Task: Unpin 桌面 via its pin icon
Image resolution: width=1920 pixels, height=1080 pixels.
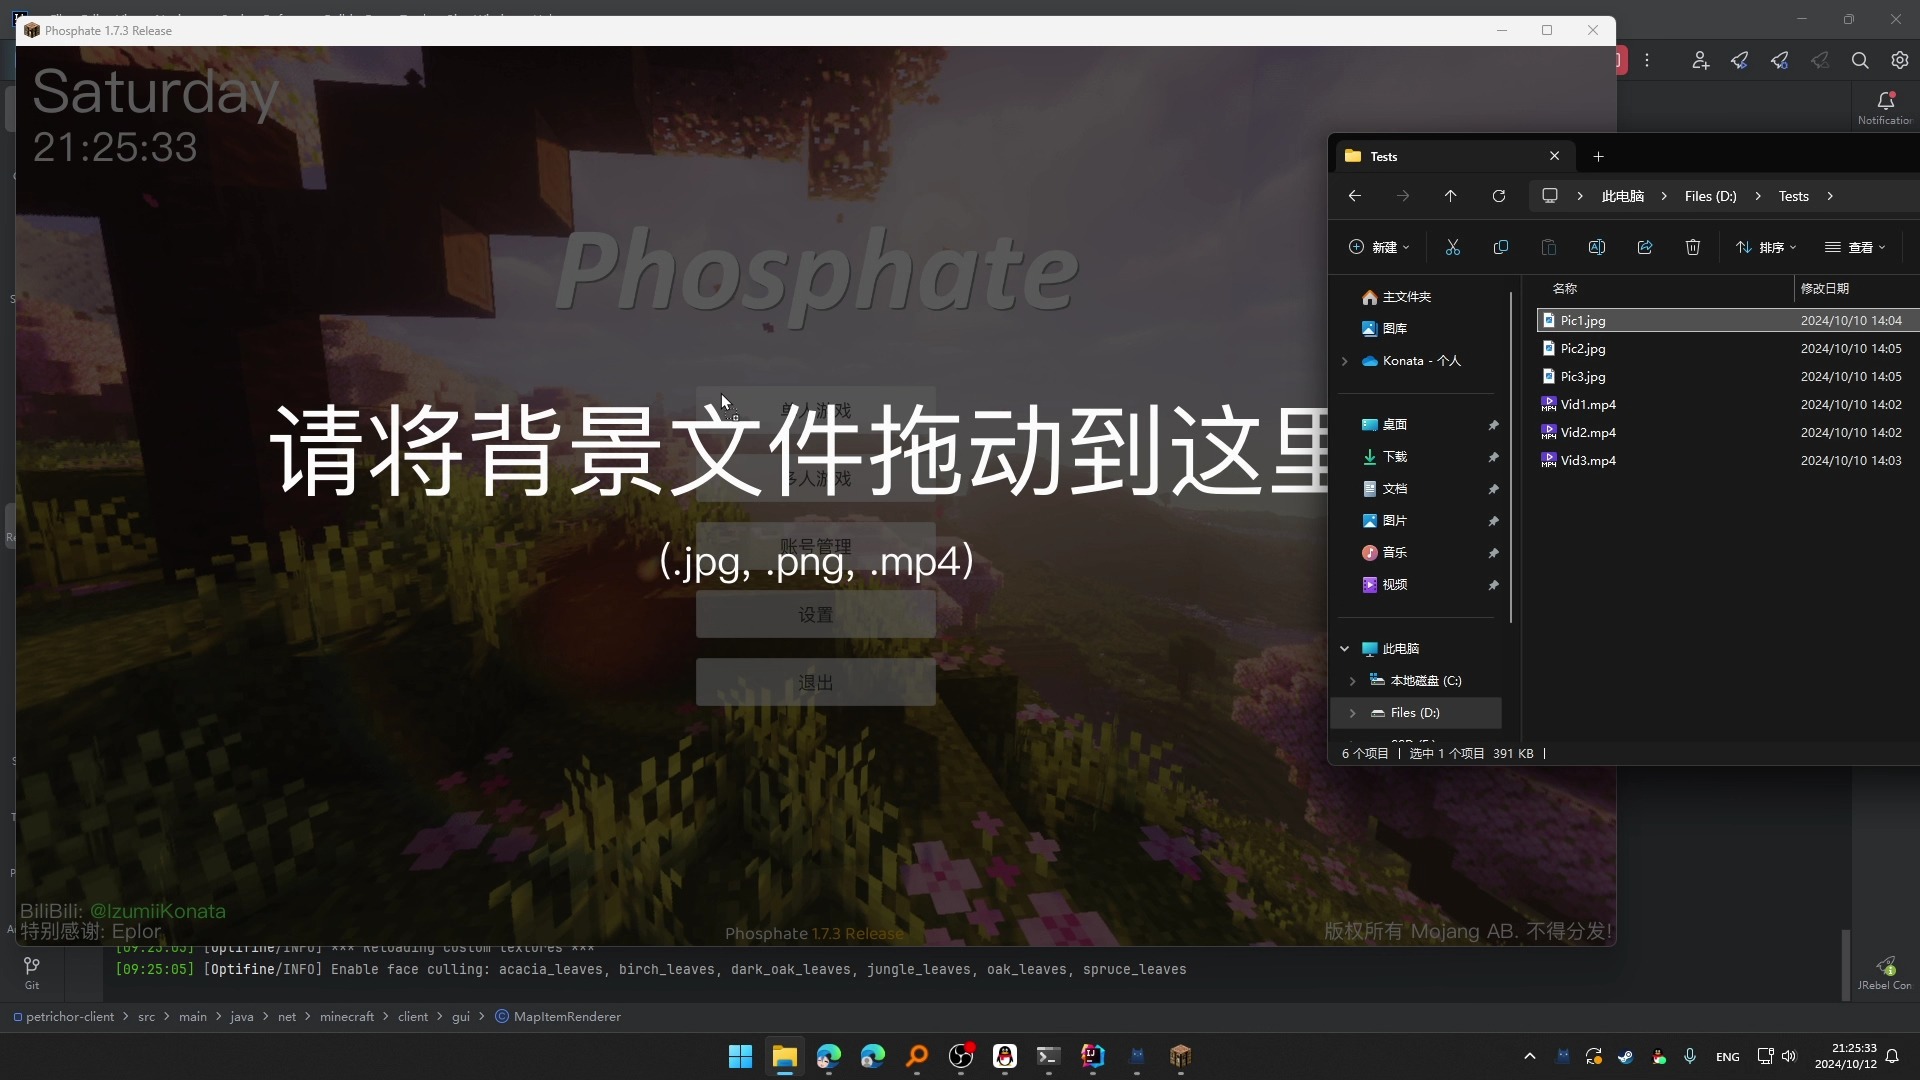Action: coord(1493,425)
